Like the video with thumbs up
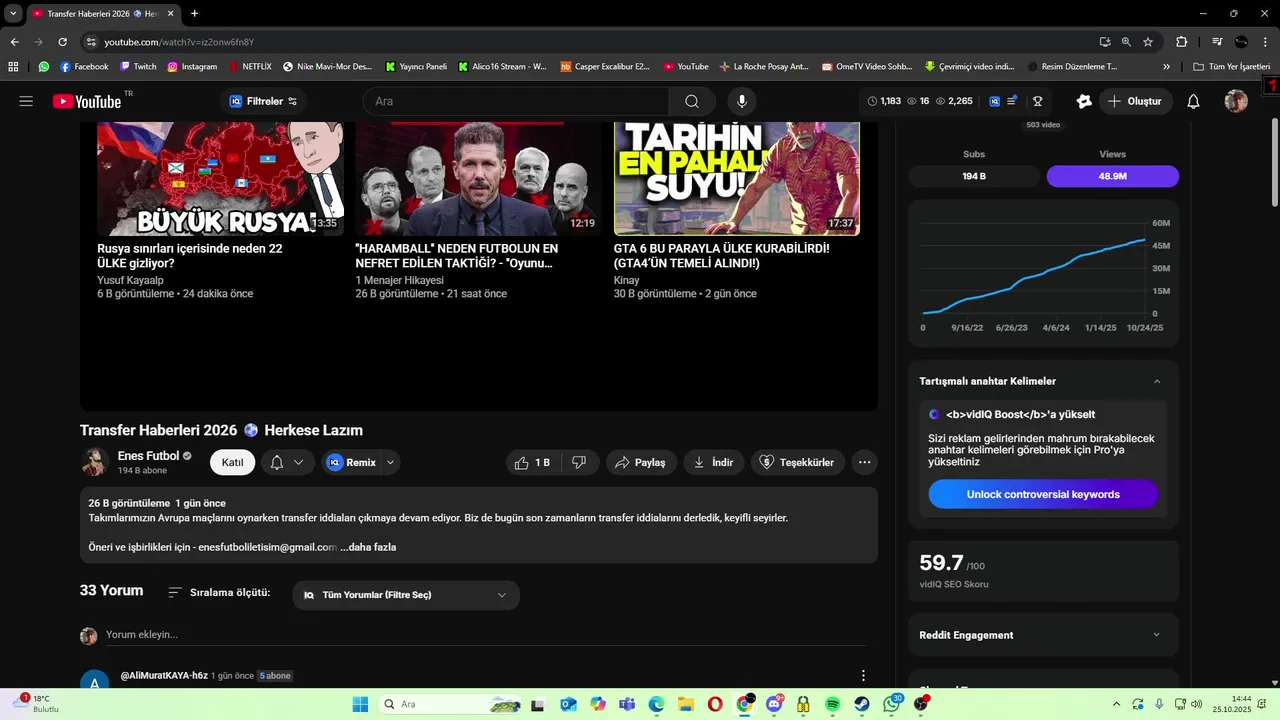The image size is (1280, 720). [x=533, y=462]
